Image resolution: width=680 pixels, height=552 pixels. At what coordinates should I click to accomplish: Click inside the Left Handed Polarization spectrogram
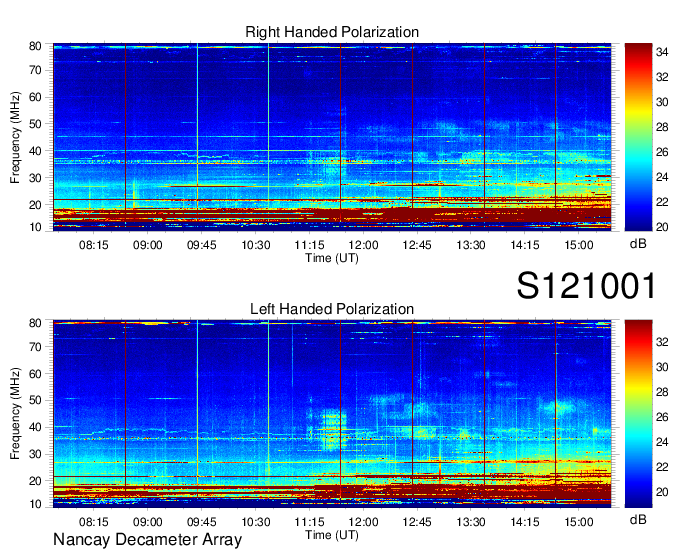pyautogui.click(x=332, y=414)
